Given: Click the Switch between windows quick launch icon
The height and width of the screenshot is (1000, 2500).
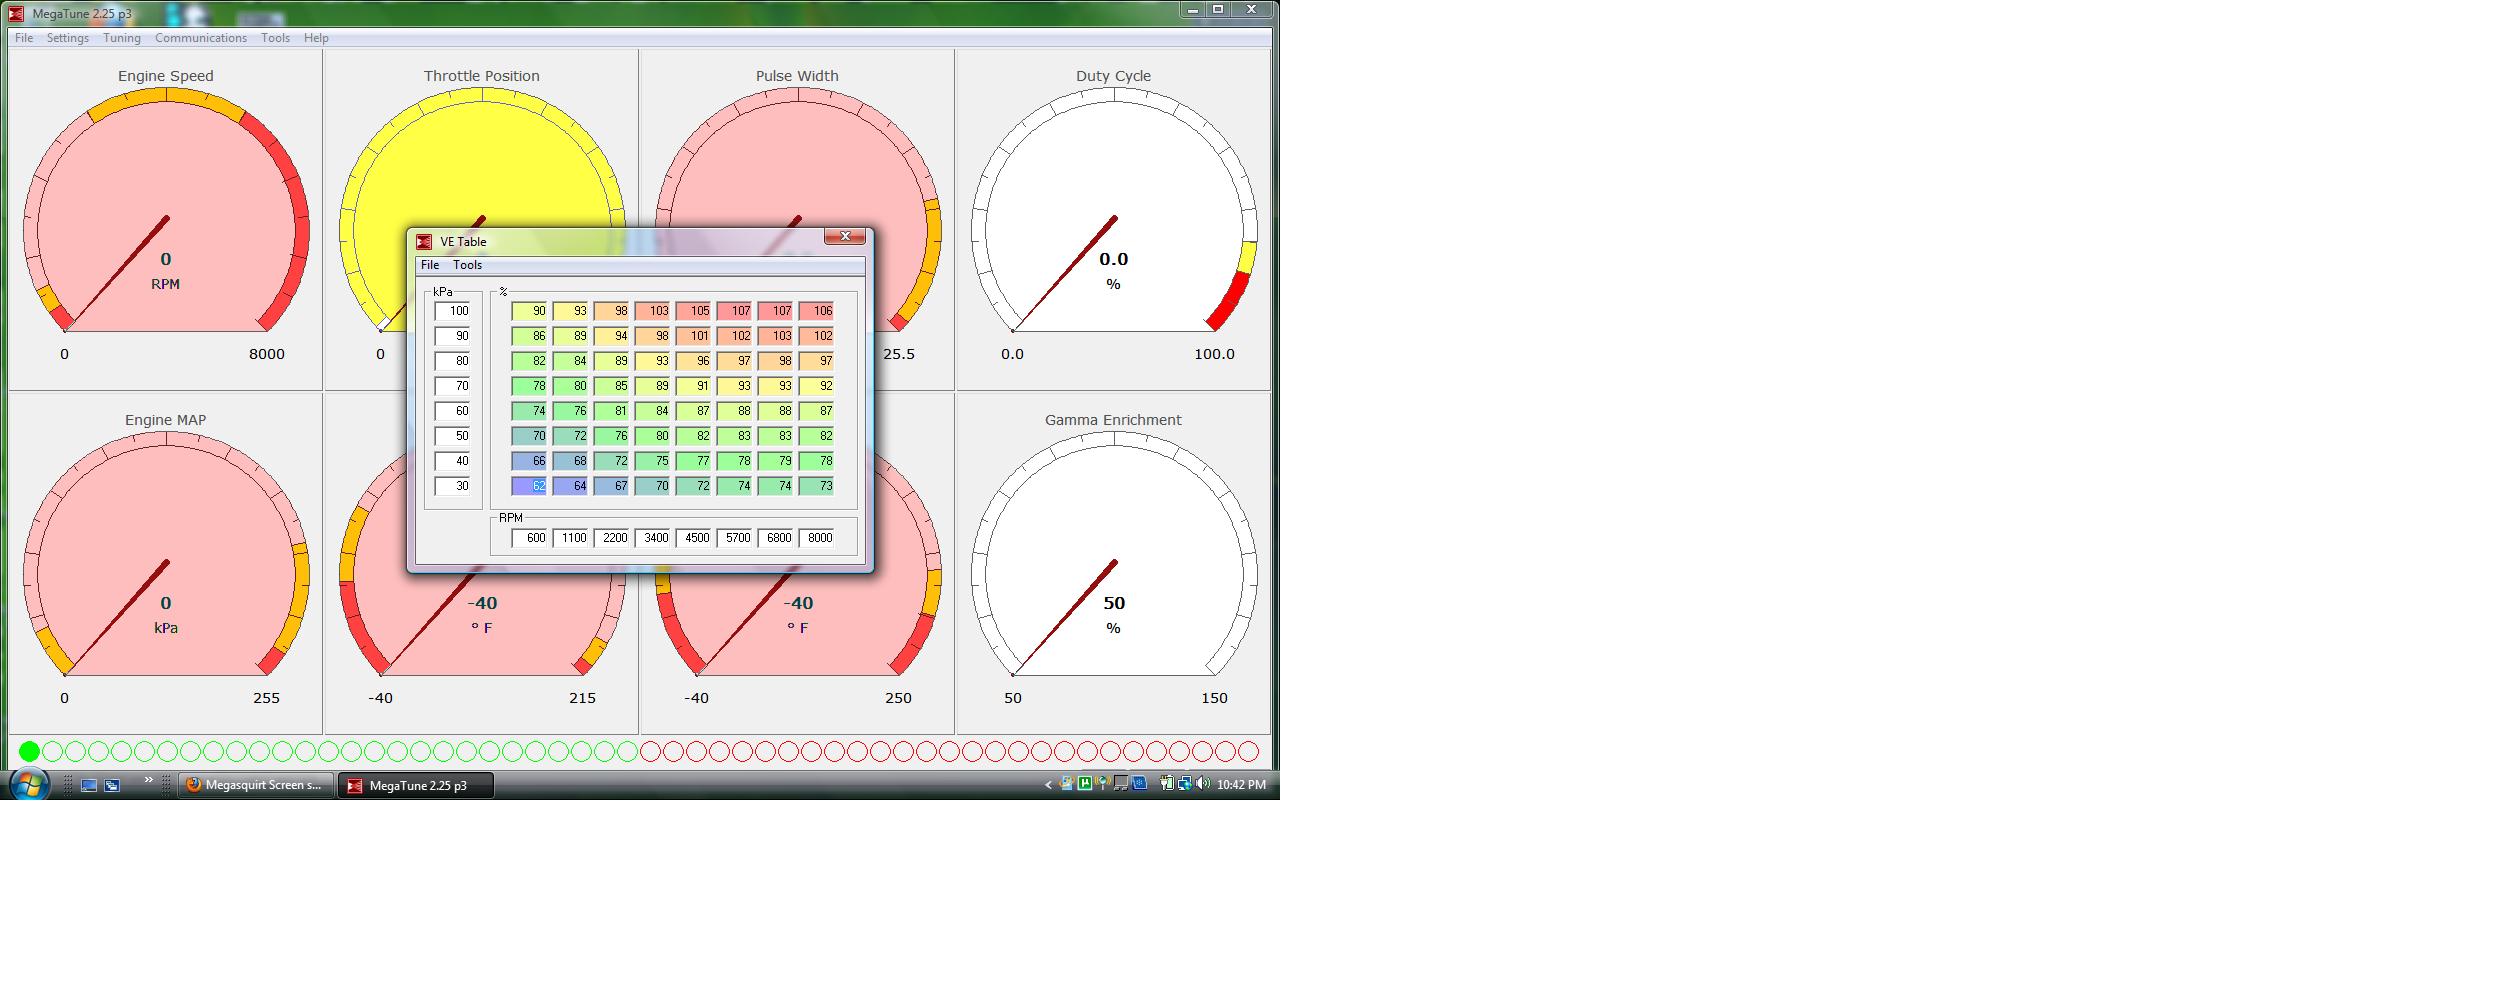Looking at the screenshot, I should pyautogui.click(x=112, y=786).
